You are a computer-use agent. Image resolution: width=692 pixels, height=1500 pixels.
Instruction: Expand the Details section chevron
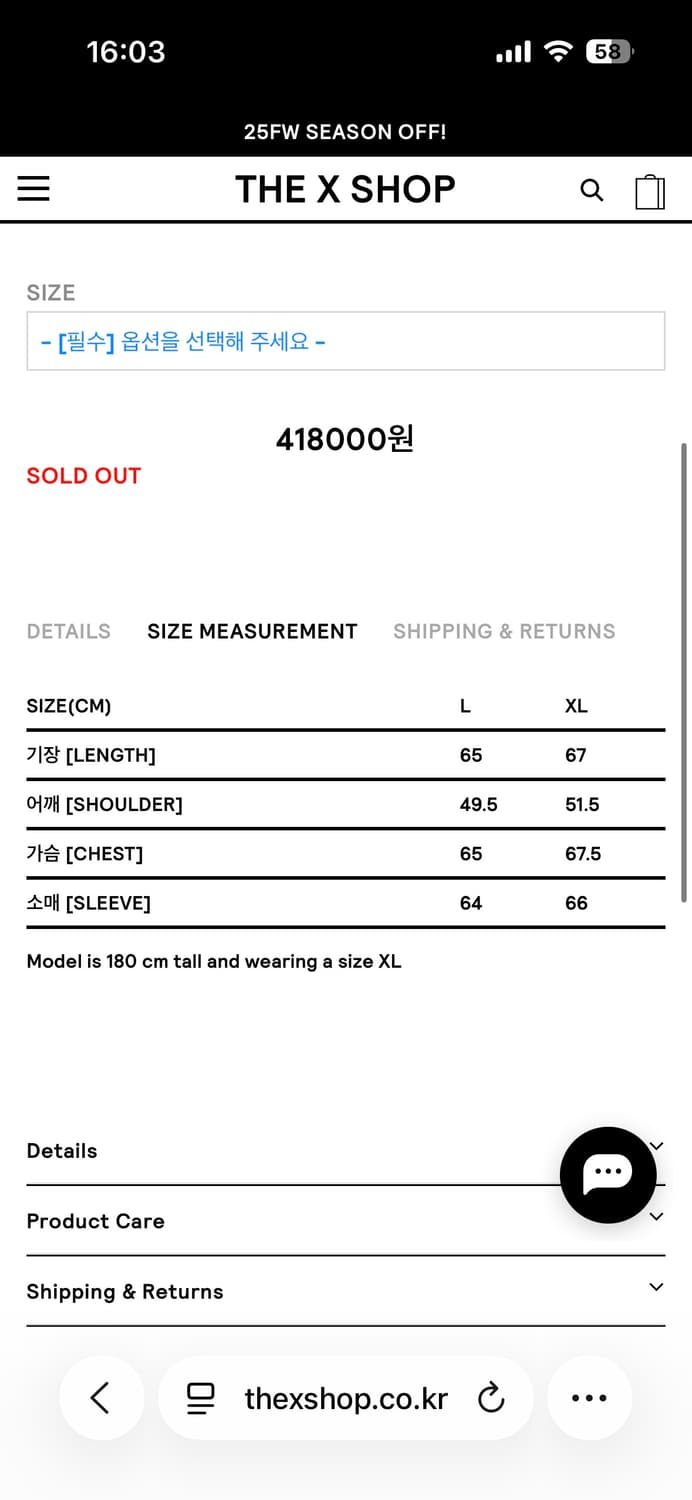click(x=655, y=1146)
